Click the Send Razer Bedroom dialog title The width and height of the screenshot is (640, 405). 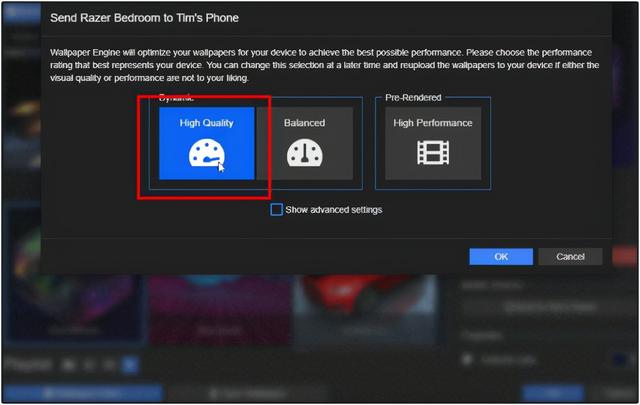[x=144, y=18]
